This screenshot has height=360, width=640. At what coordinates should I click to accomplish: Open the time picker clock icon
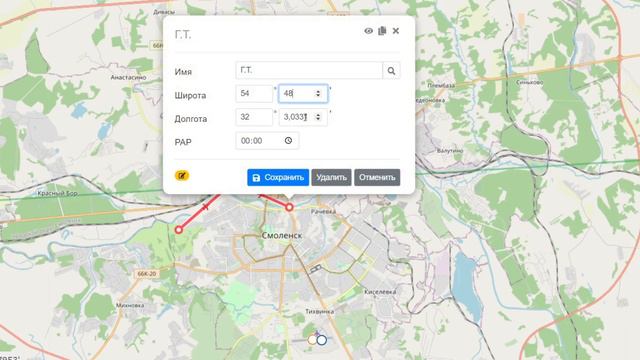tap(288, 141)
